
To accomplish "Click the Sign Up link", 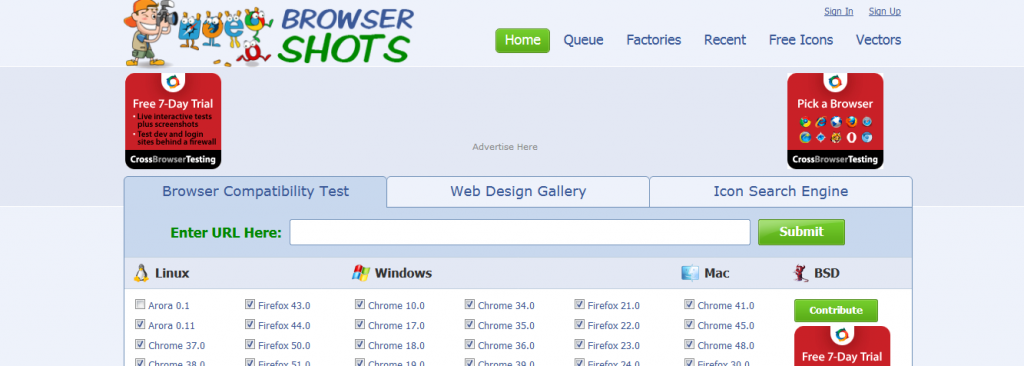I will coord(885,11).
